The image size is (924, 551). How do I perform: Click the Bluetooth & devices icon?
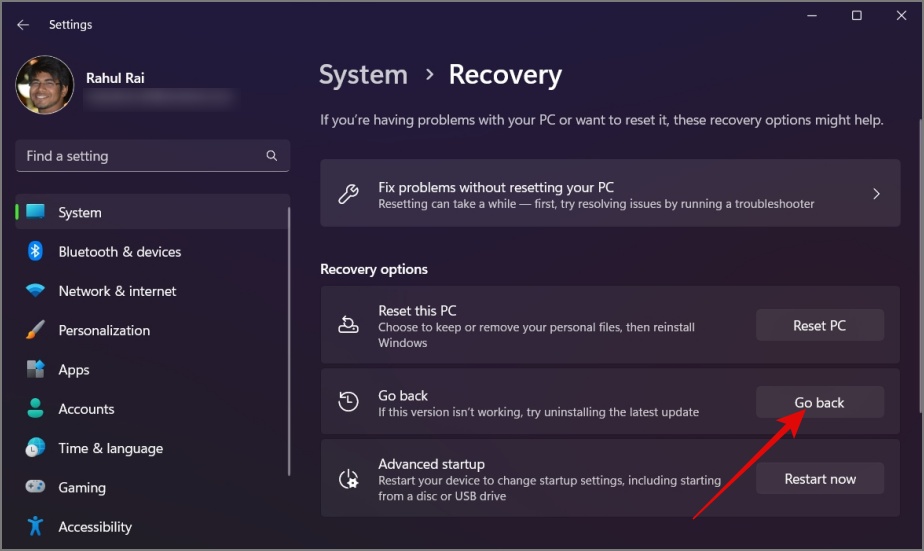point(35,251)
